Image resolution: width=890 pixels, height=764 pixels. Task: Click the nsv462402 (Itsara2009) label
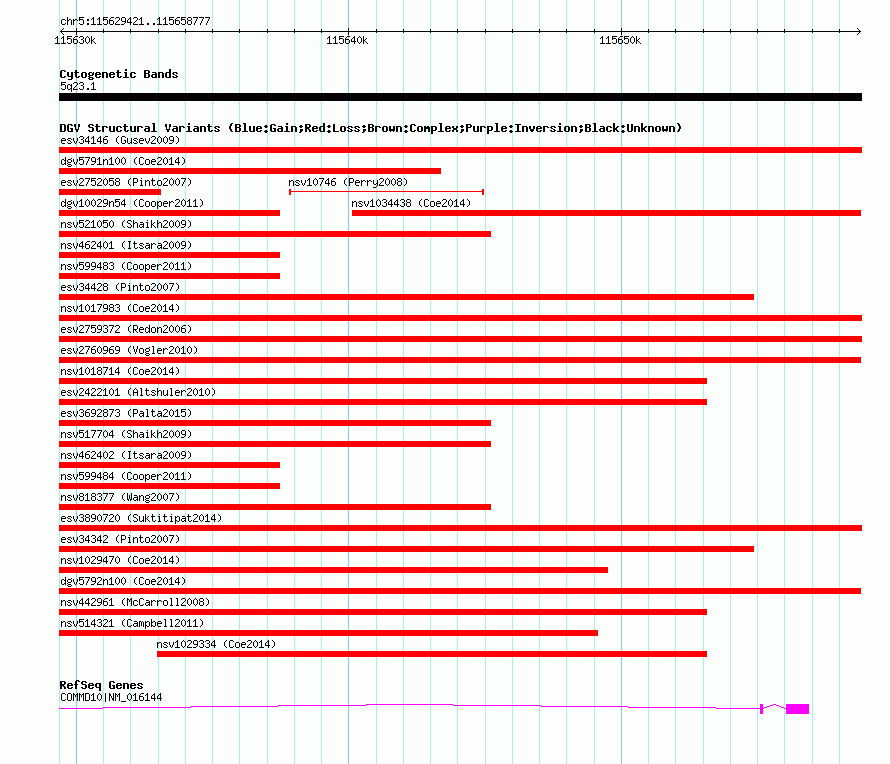126,455
